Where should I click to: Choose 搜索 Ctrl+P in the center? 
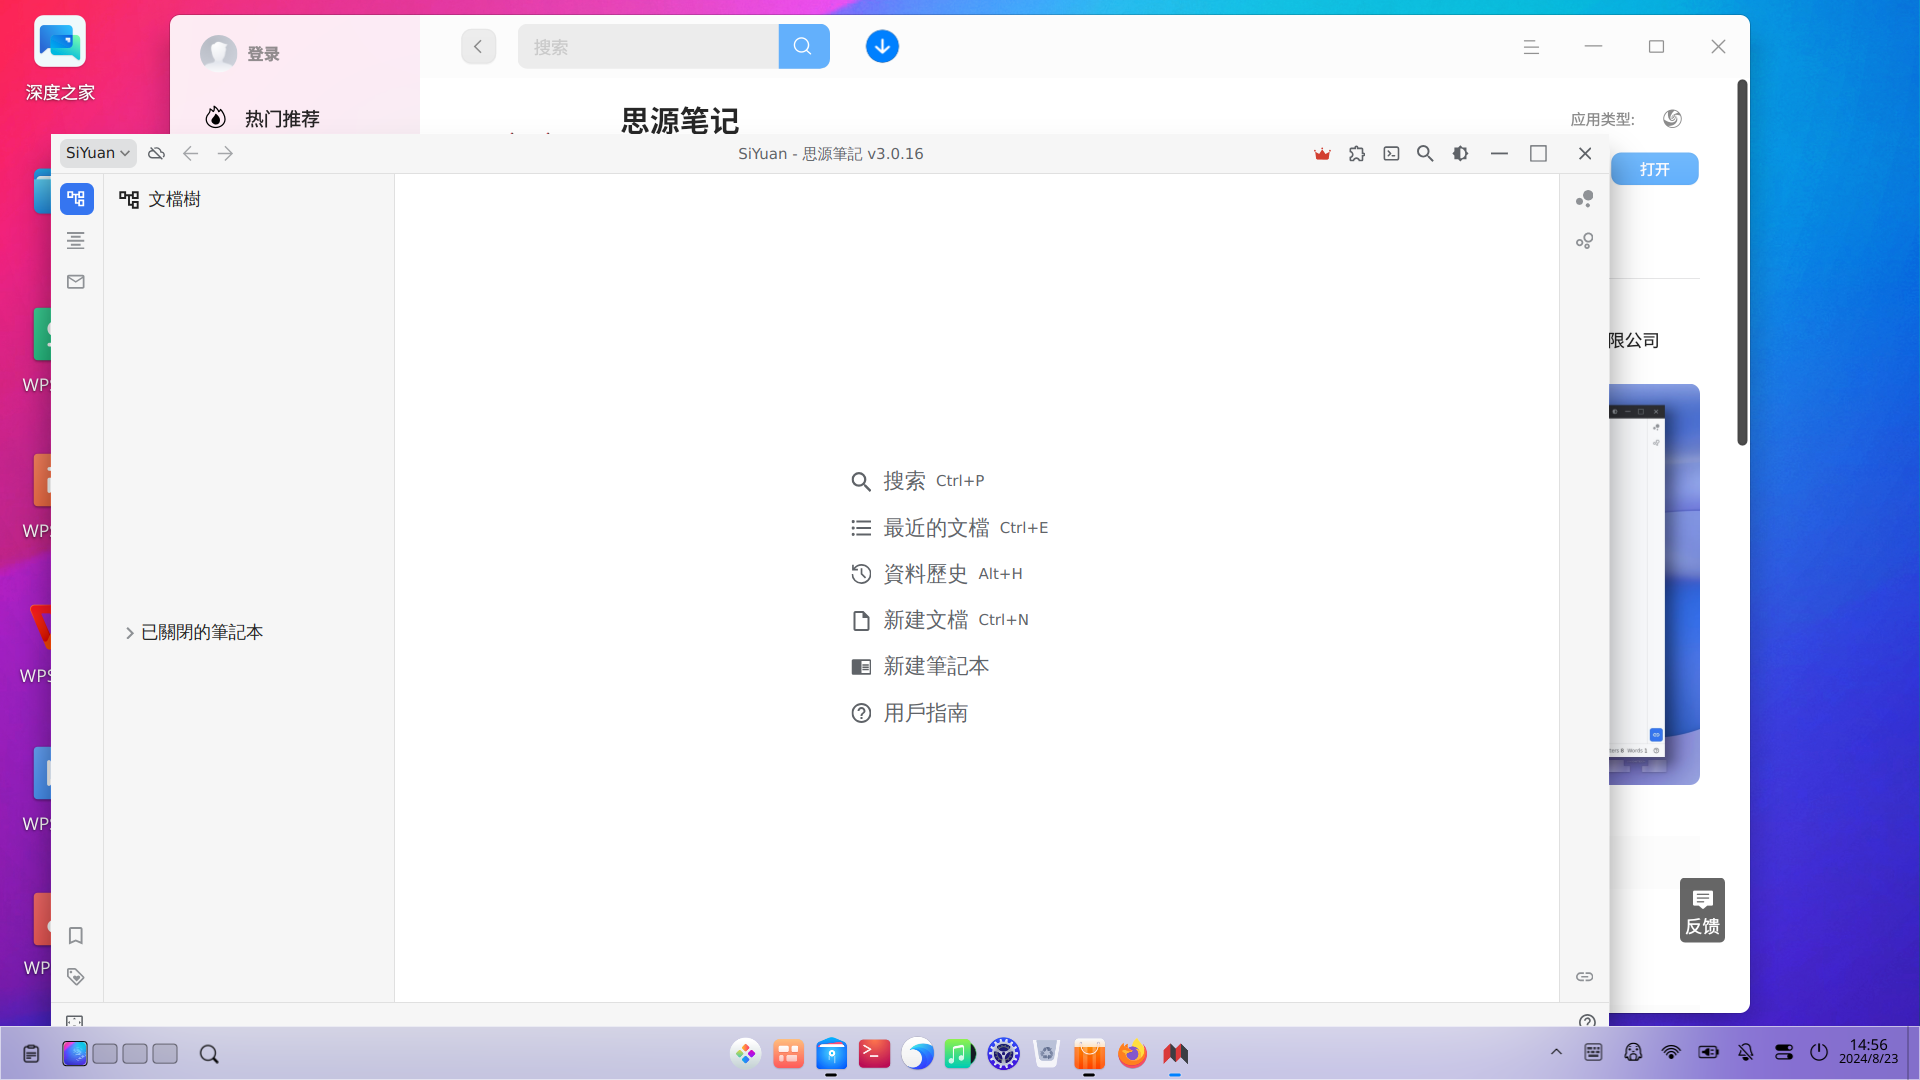[x=917, y=481]
